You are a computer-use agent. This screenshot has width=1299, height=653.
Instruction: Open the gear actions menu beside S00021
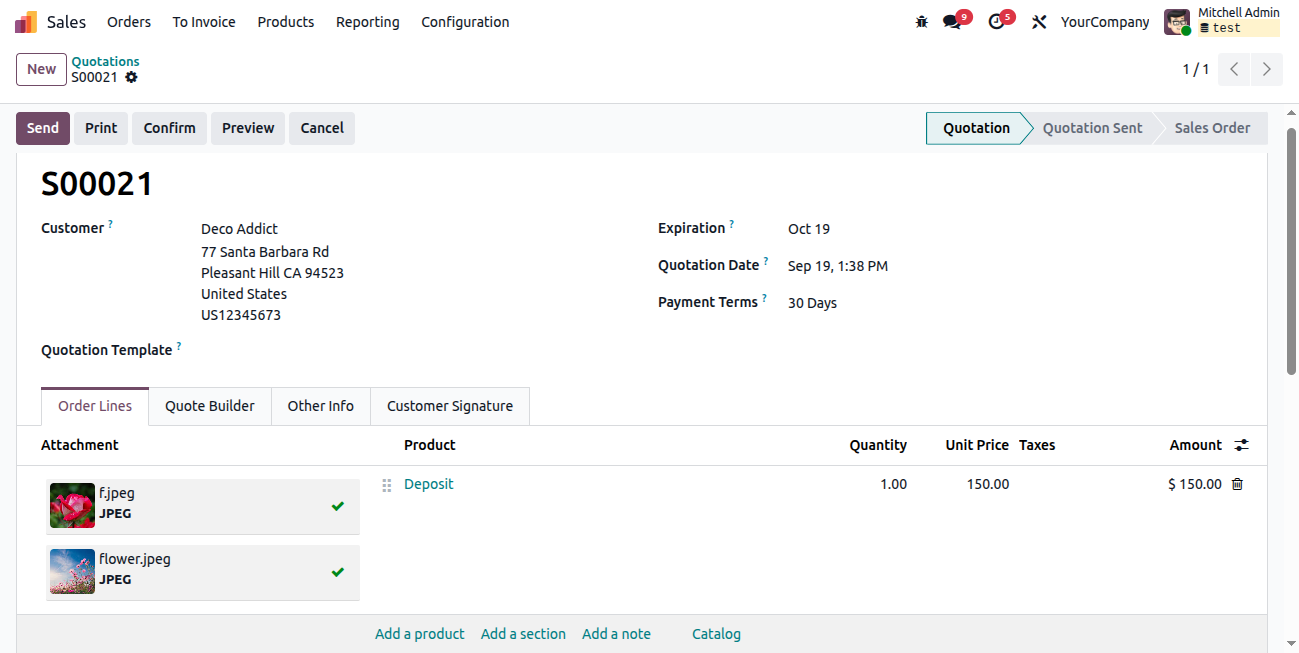tap(131, 77)
